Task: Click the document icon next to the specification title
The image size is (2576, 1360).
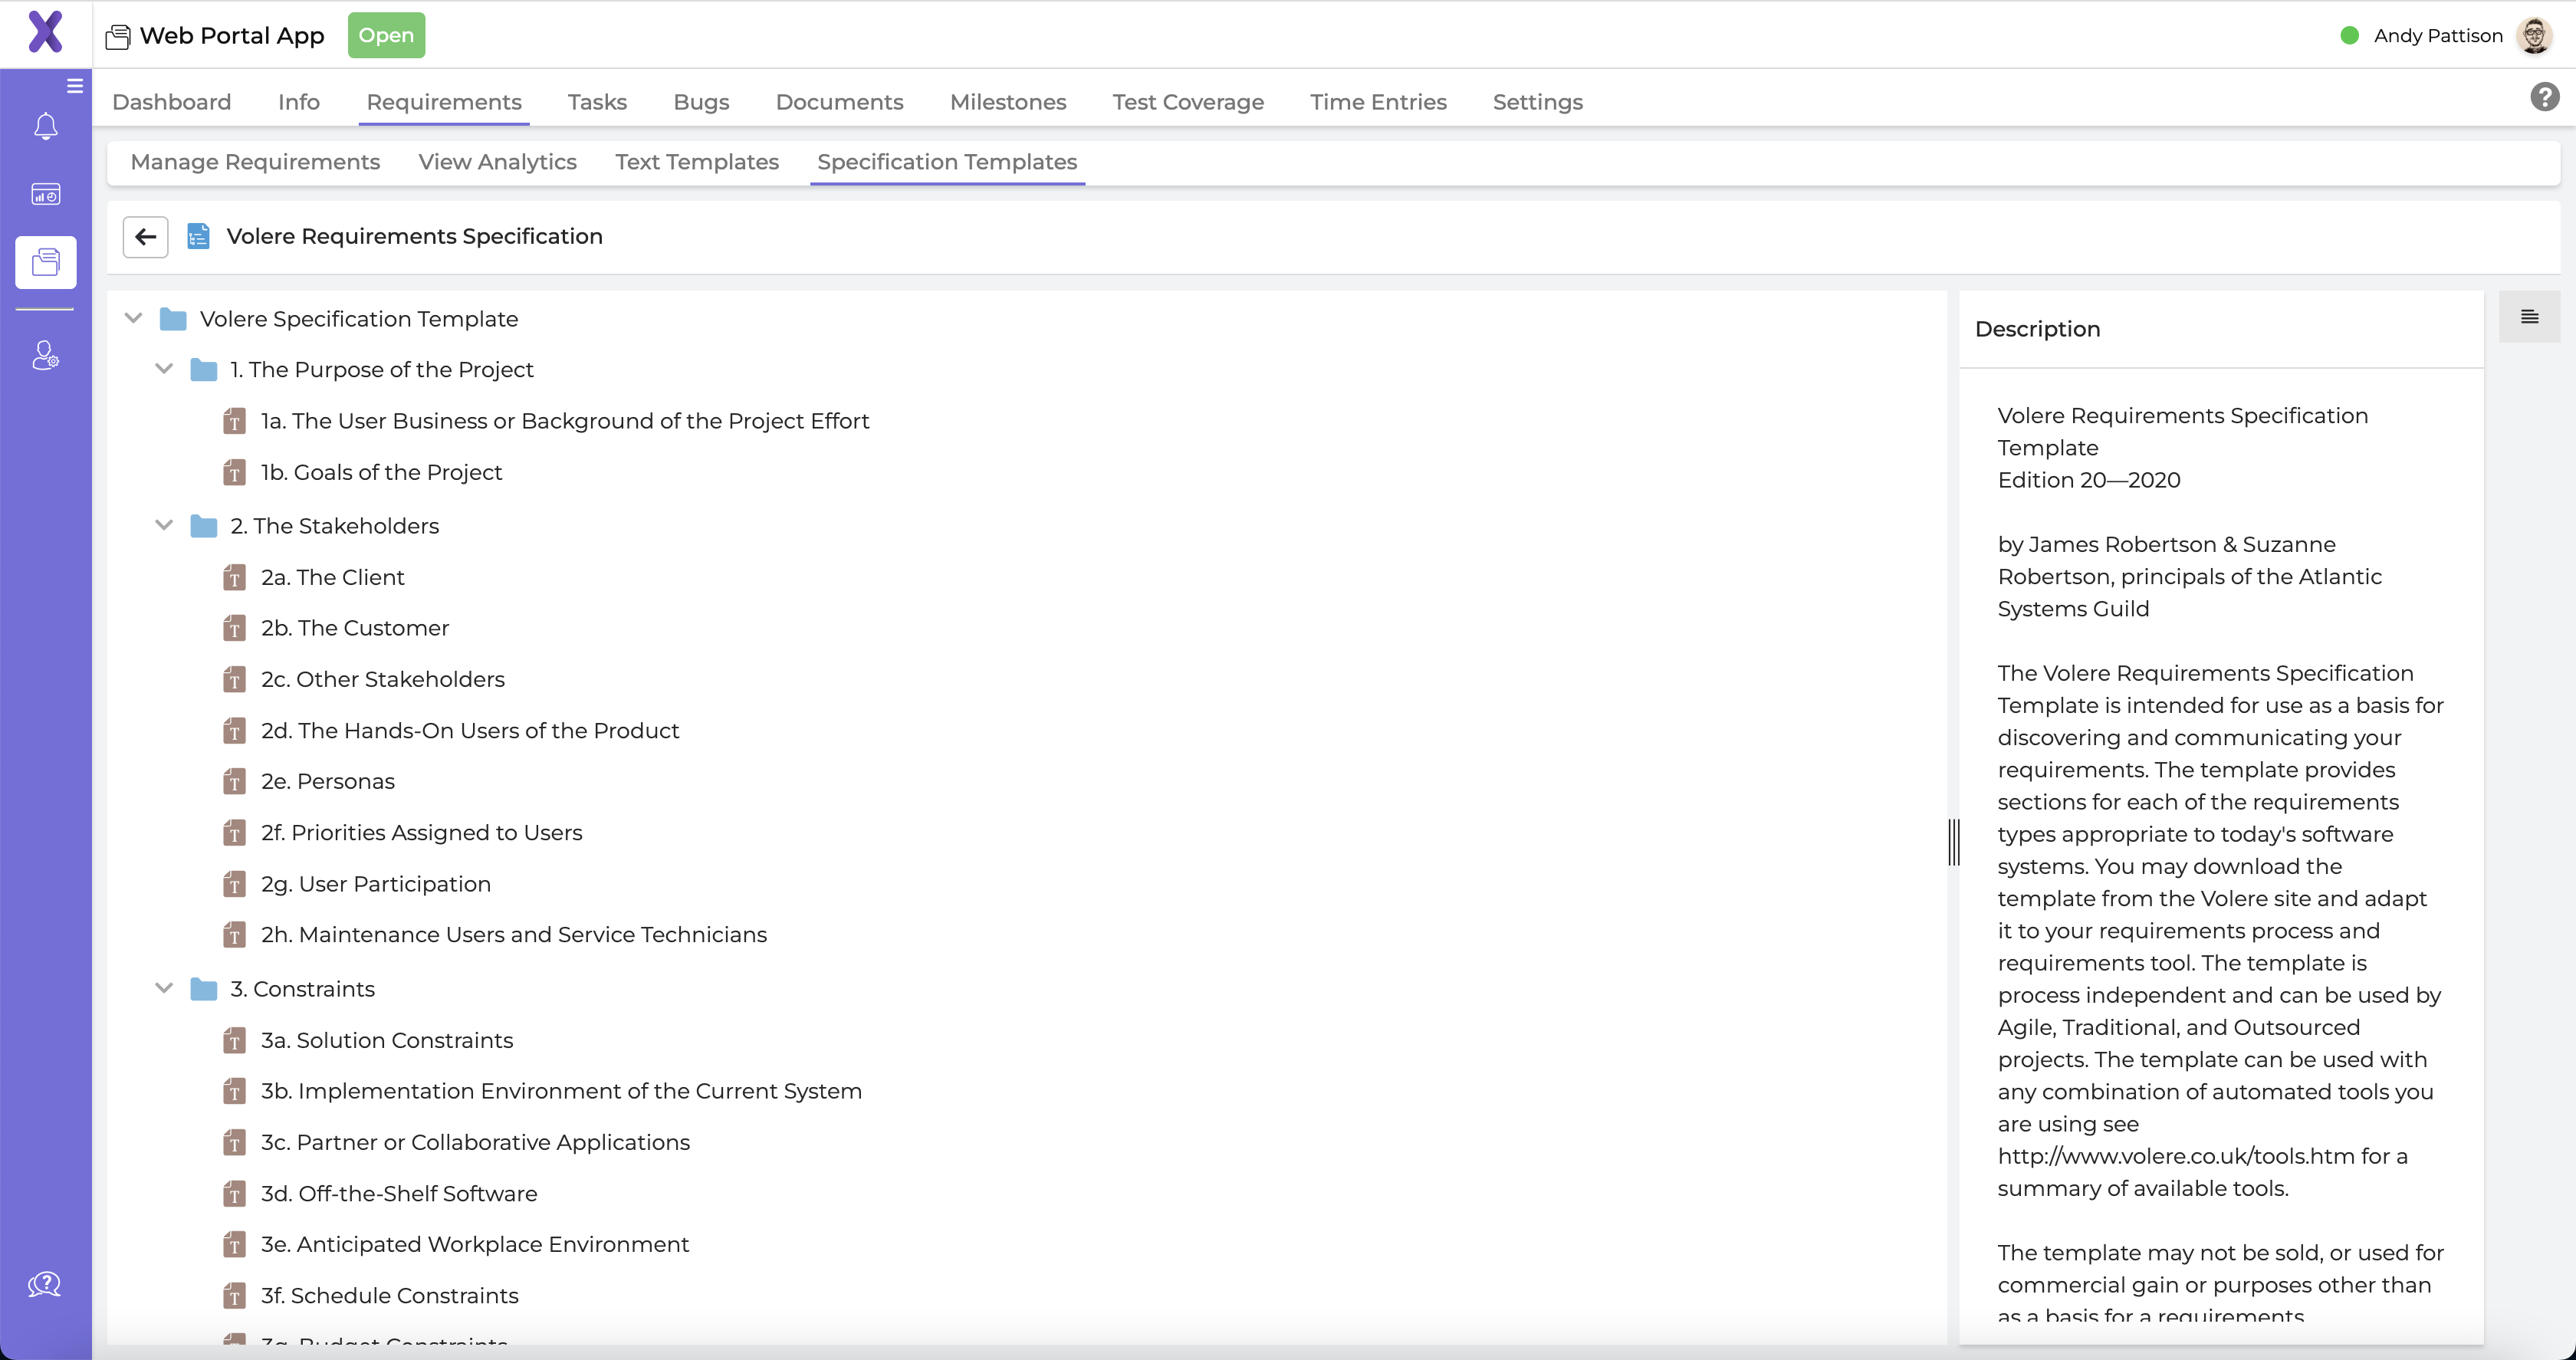Action: tap(198, 236)
